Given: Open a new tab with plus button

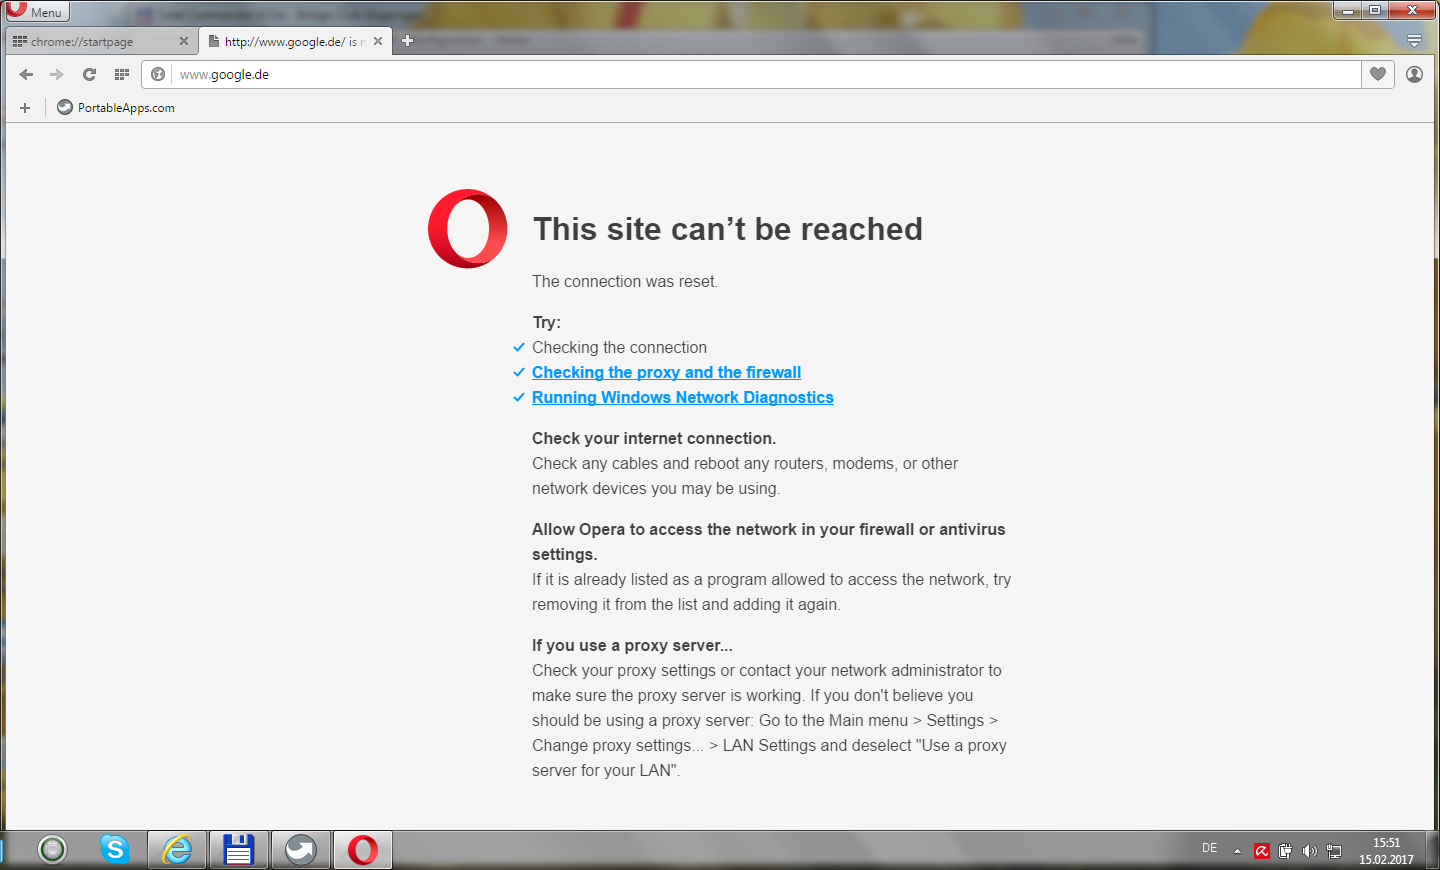Looking at the screenshot, I should click(x=407, y=41).
